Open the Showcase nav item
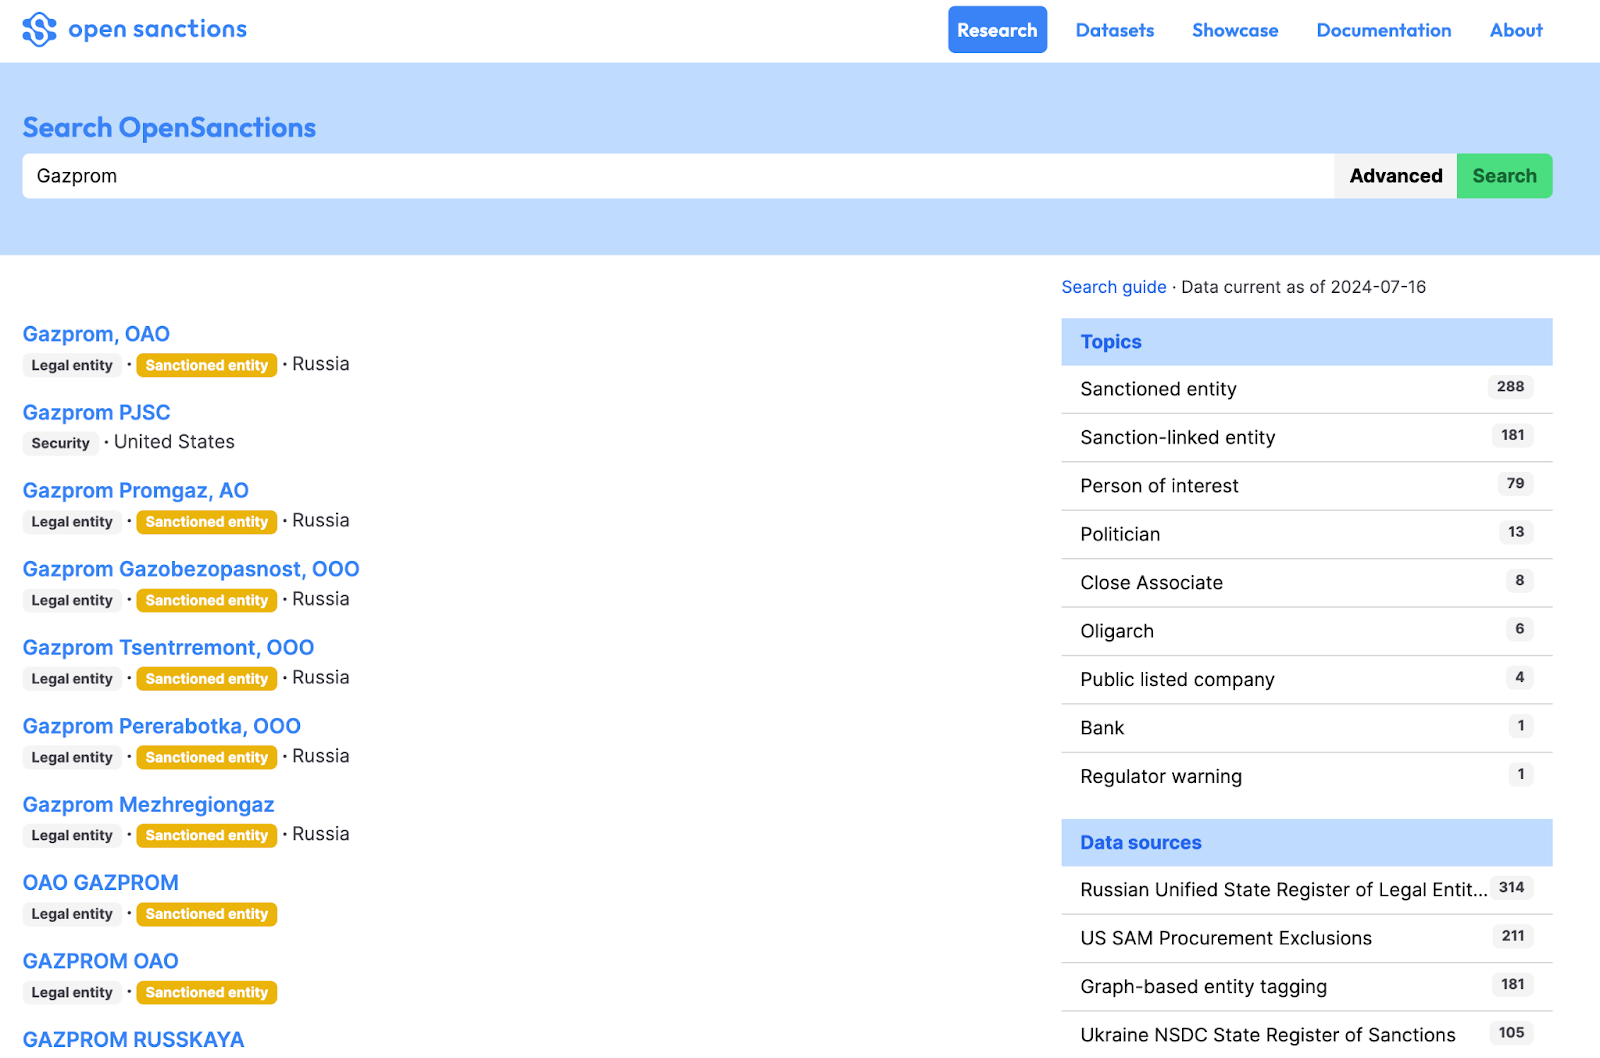This screenshot has height=1058, width=1600. (x=1235, y=30)
